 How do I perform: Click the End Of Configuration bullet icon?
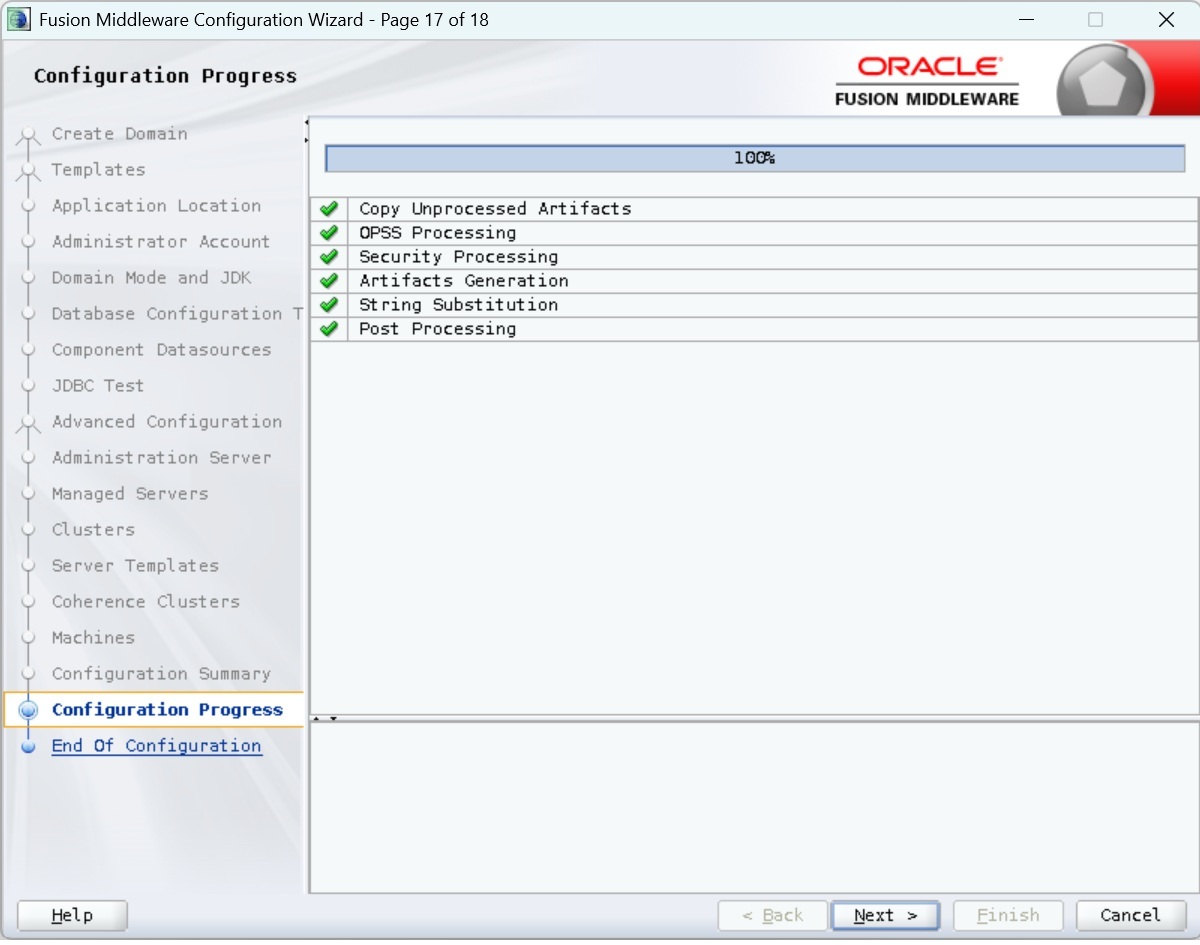(x=28, y=746)
